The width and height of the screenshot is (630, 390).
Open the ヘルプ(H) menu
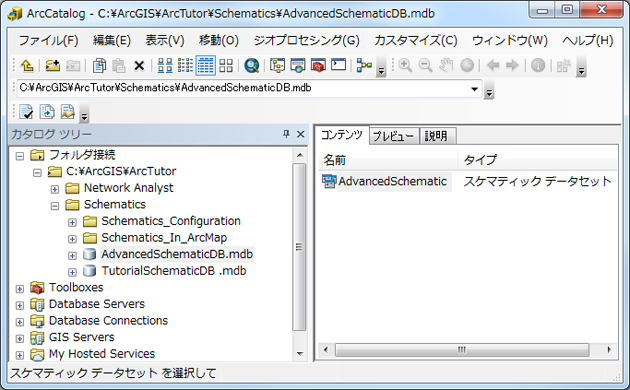click(x=587, y=40)
